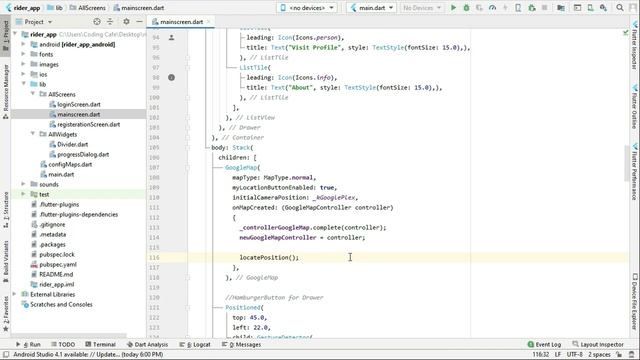The height and width of the screenshot is (360, 640).
Task: Click the LF line separator indicator
Action: 558,354
